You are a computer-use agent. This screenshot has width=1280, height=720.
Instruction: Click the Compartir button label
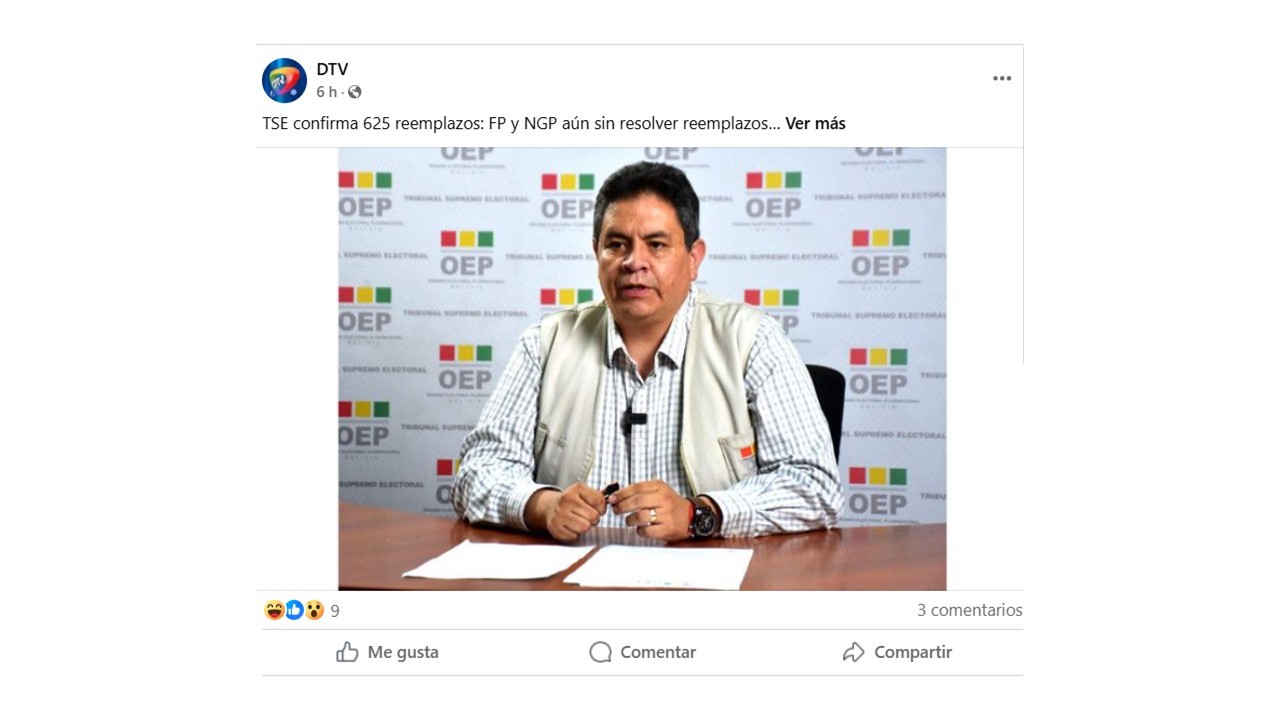pos(913,652)
